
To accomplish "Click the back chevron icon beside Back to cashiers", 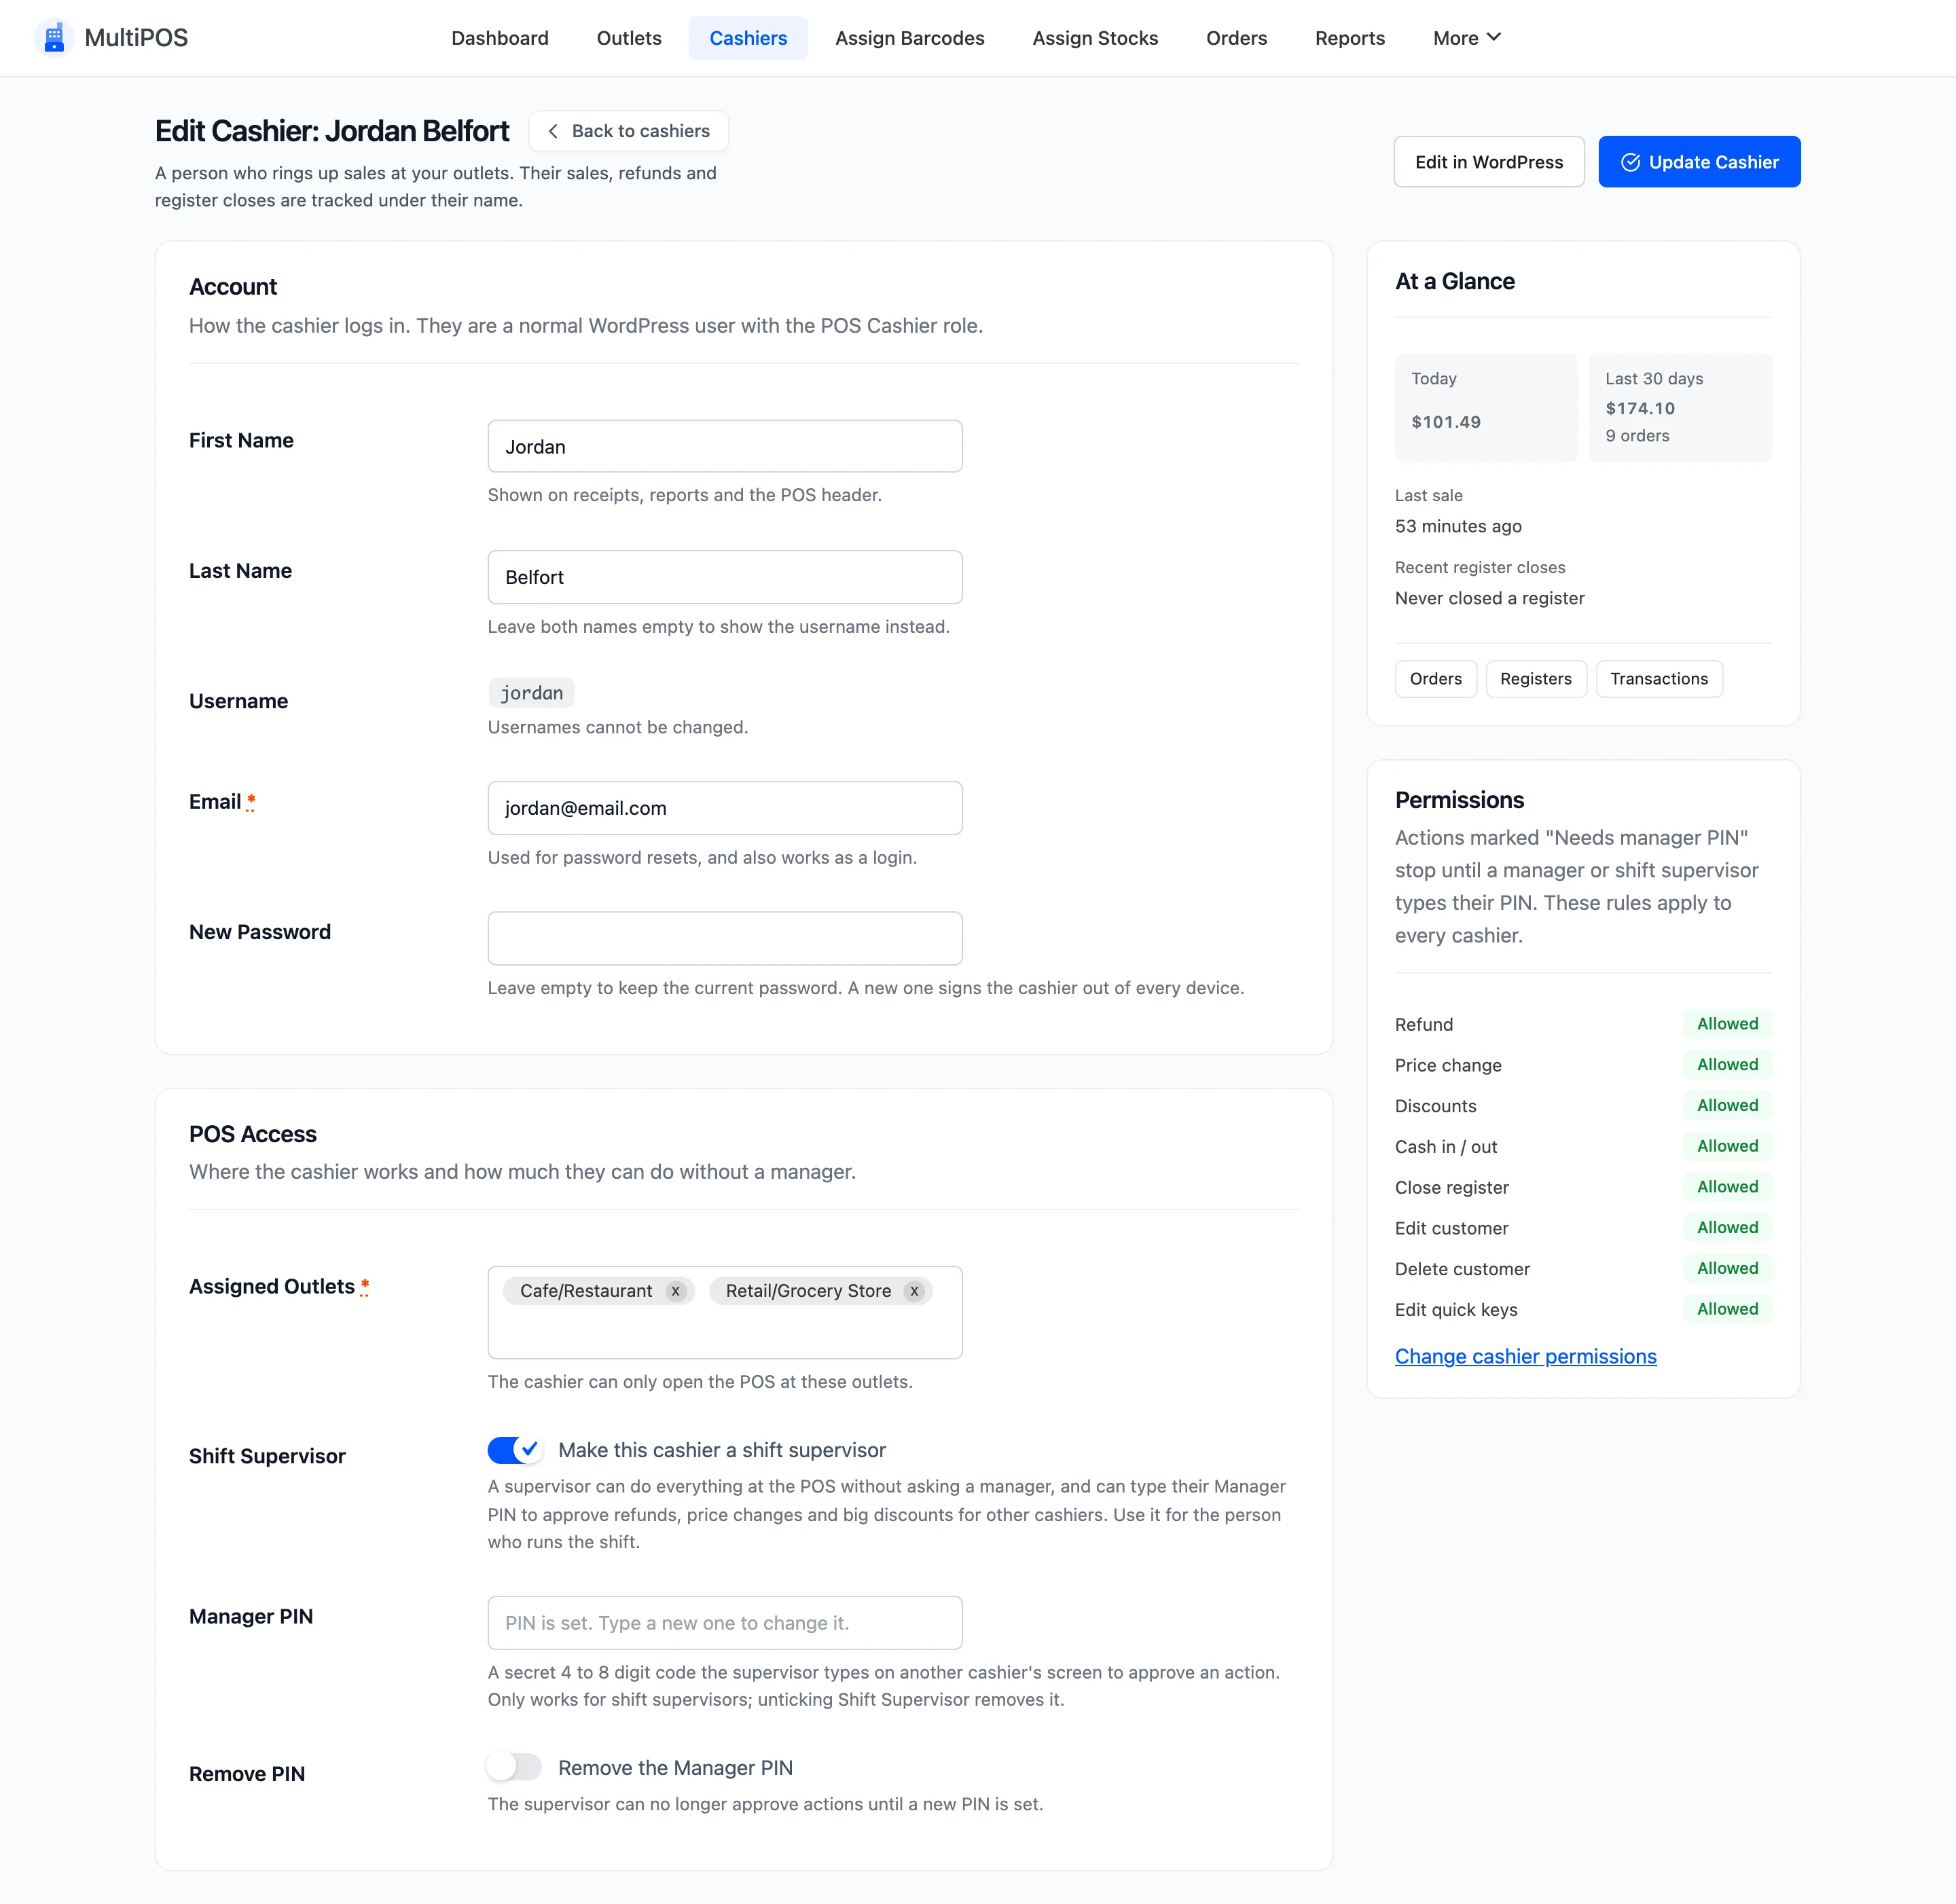I will pyautogui.click(x=552, y=131).
